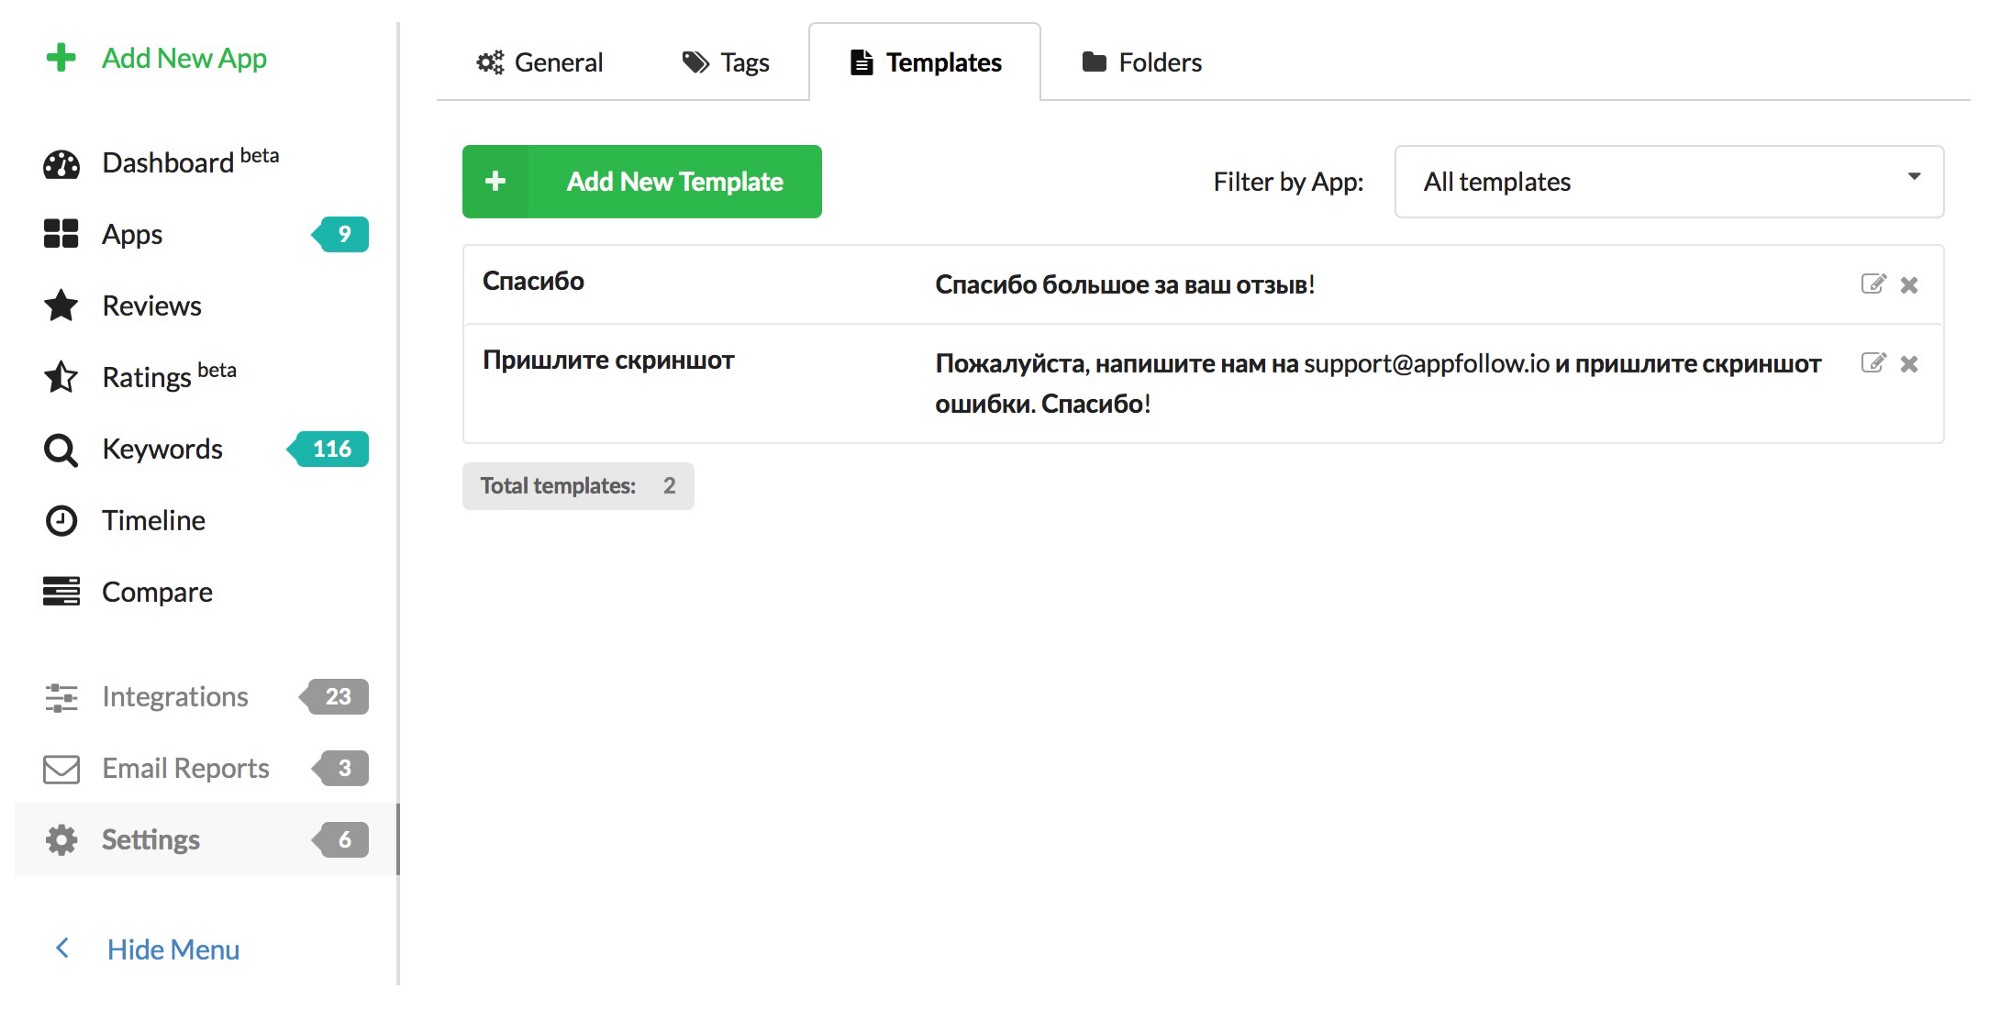Click the edit icon for Спасибо template
Image resolution: width=2000 pixels, height=1009 pixels.
tap(1873, 284)
